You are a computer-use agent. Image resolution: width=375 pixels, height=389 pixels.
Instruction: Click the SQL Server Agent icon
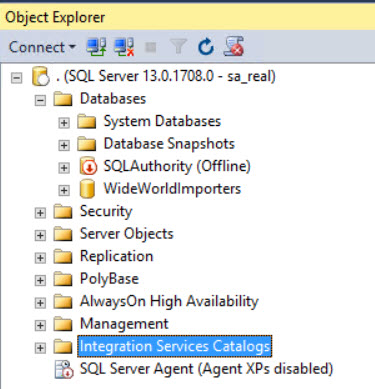pyautogui.click(x=64, y=369)
